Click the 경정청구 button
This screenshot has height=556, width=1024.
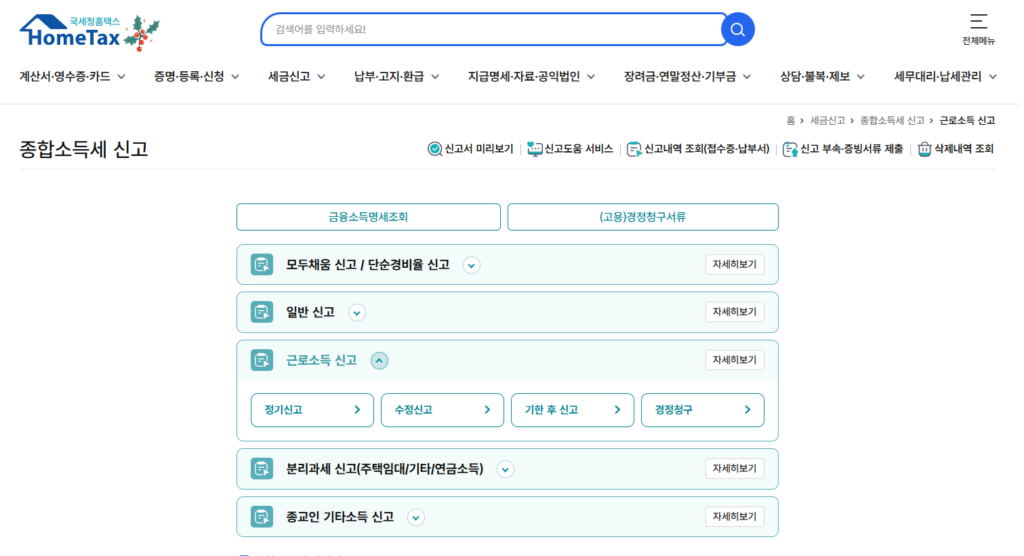point(702,410)
